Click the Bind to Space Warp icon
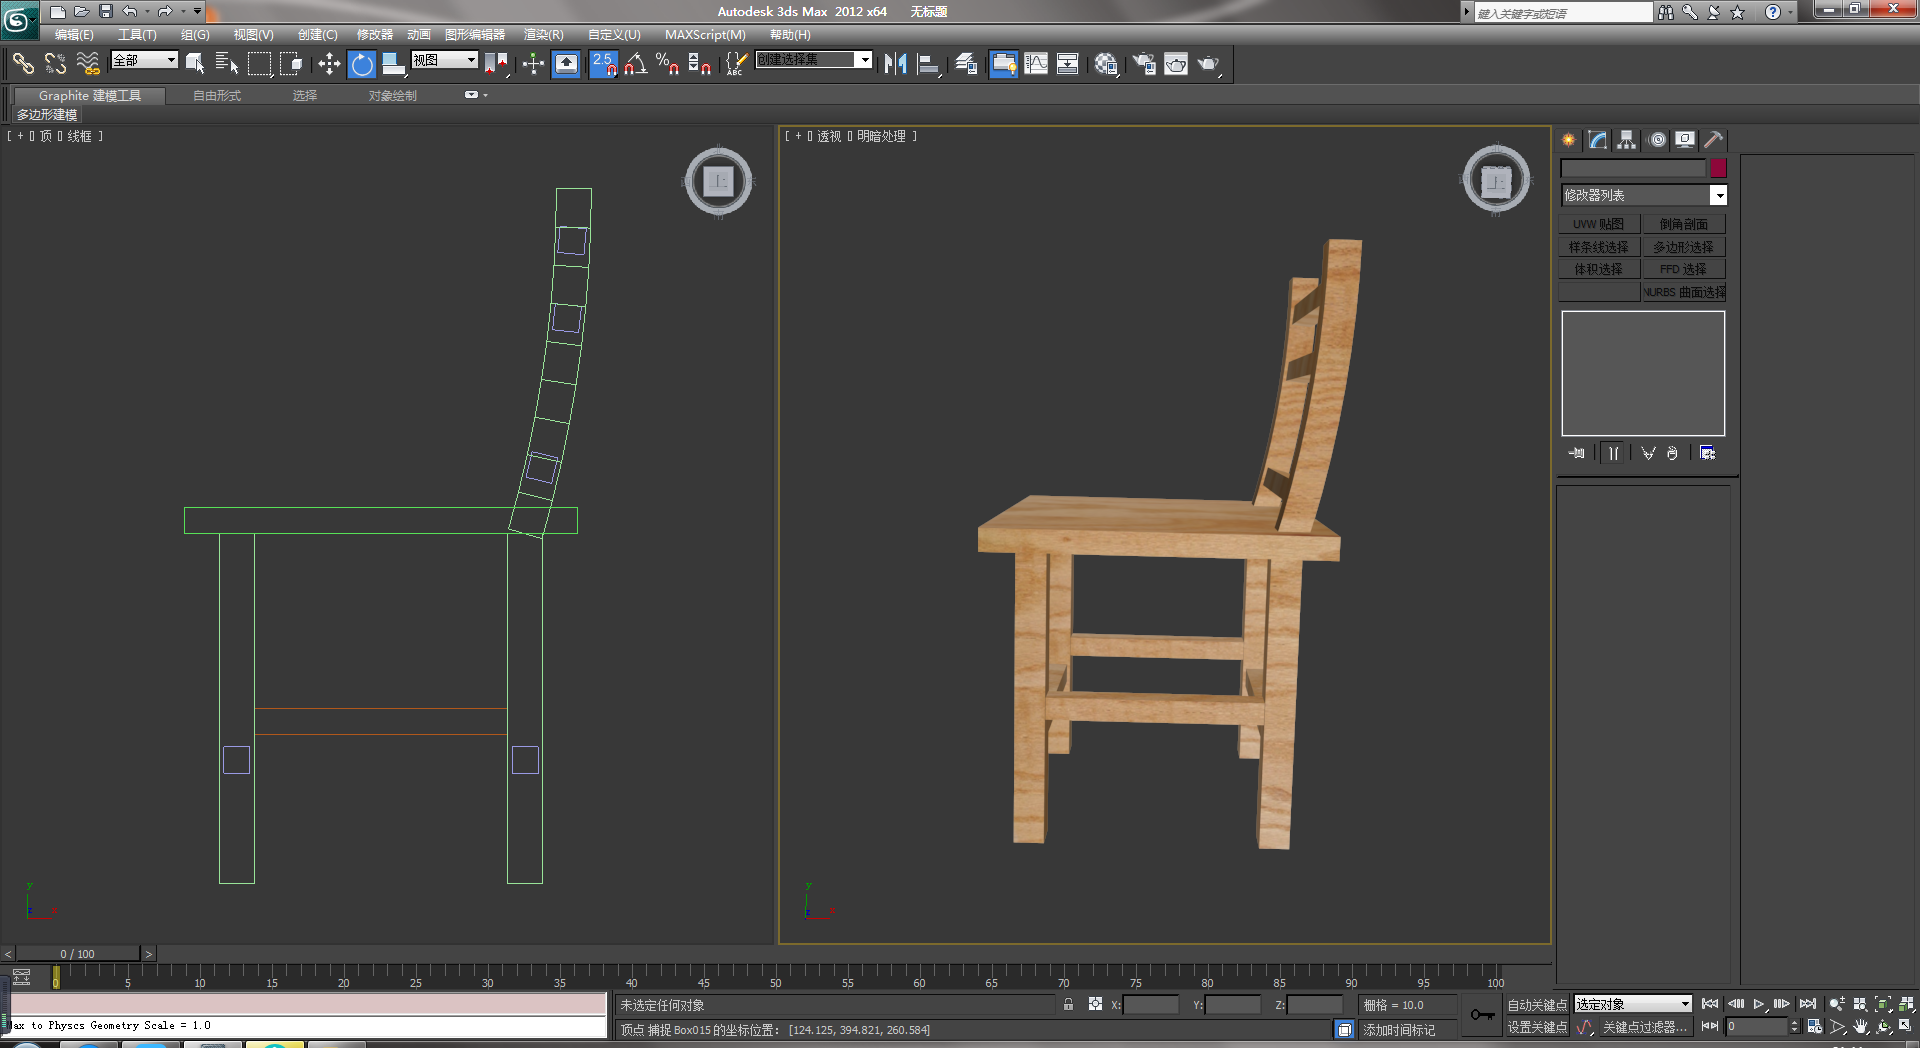 (x=88, y=64)
